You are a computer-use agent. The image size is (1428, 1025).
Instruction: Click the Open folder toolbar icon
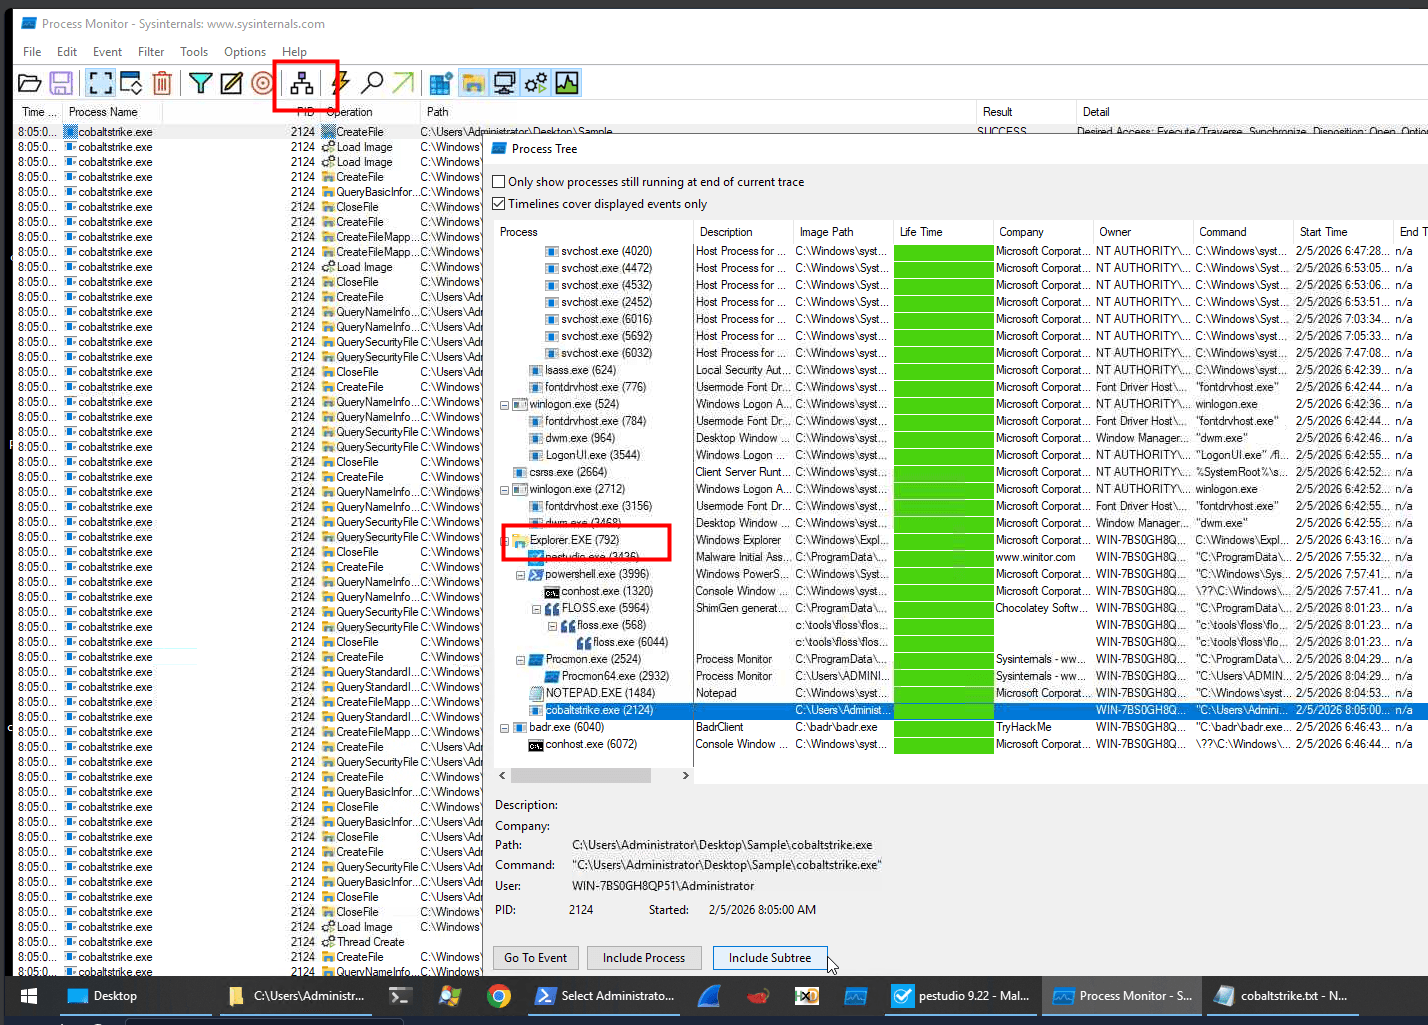30,84
